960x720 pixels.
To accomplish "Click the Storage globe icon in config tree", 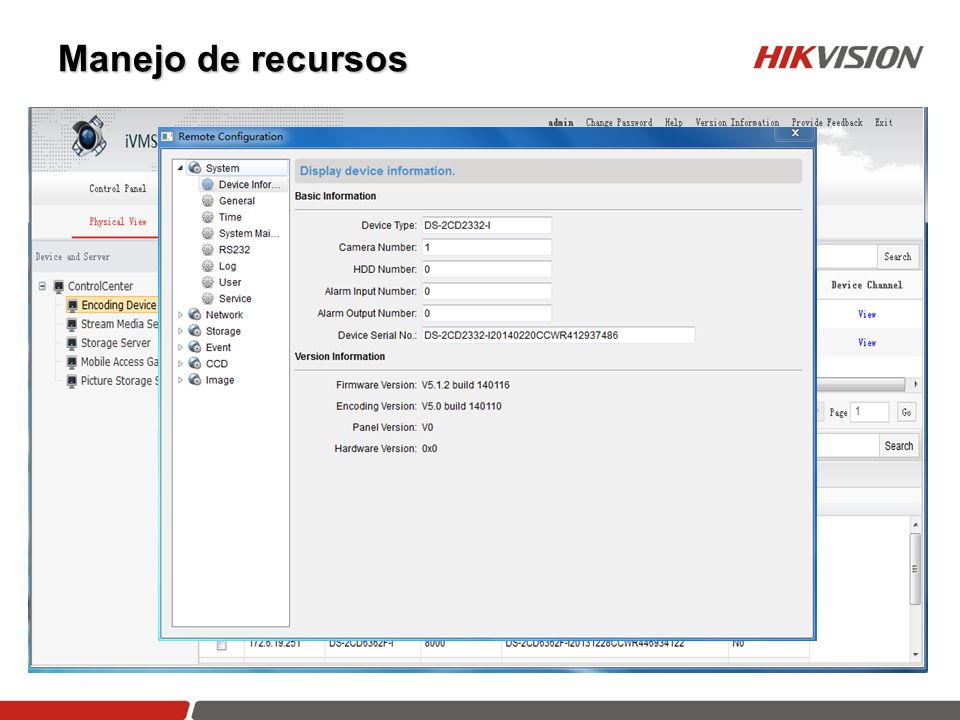I will tap(195, 331).
